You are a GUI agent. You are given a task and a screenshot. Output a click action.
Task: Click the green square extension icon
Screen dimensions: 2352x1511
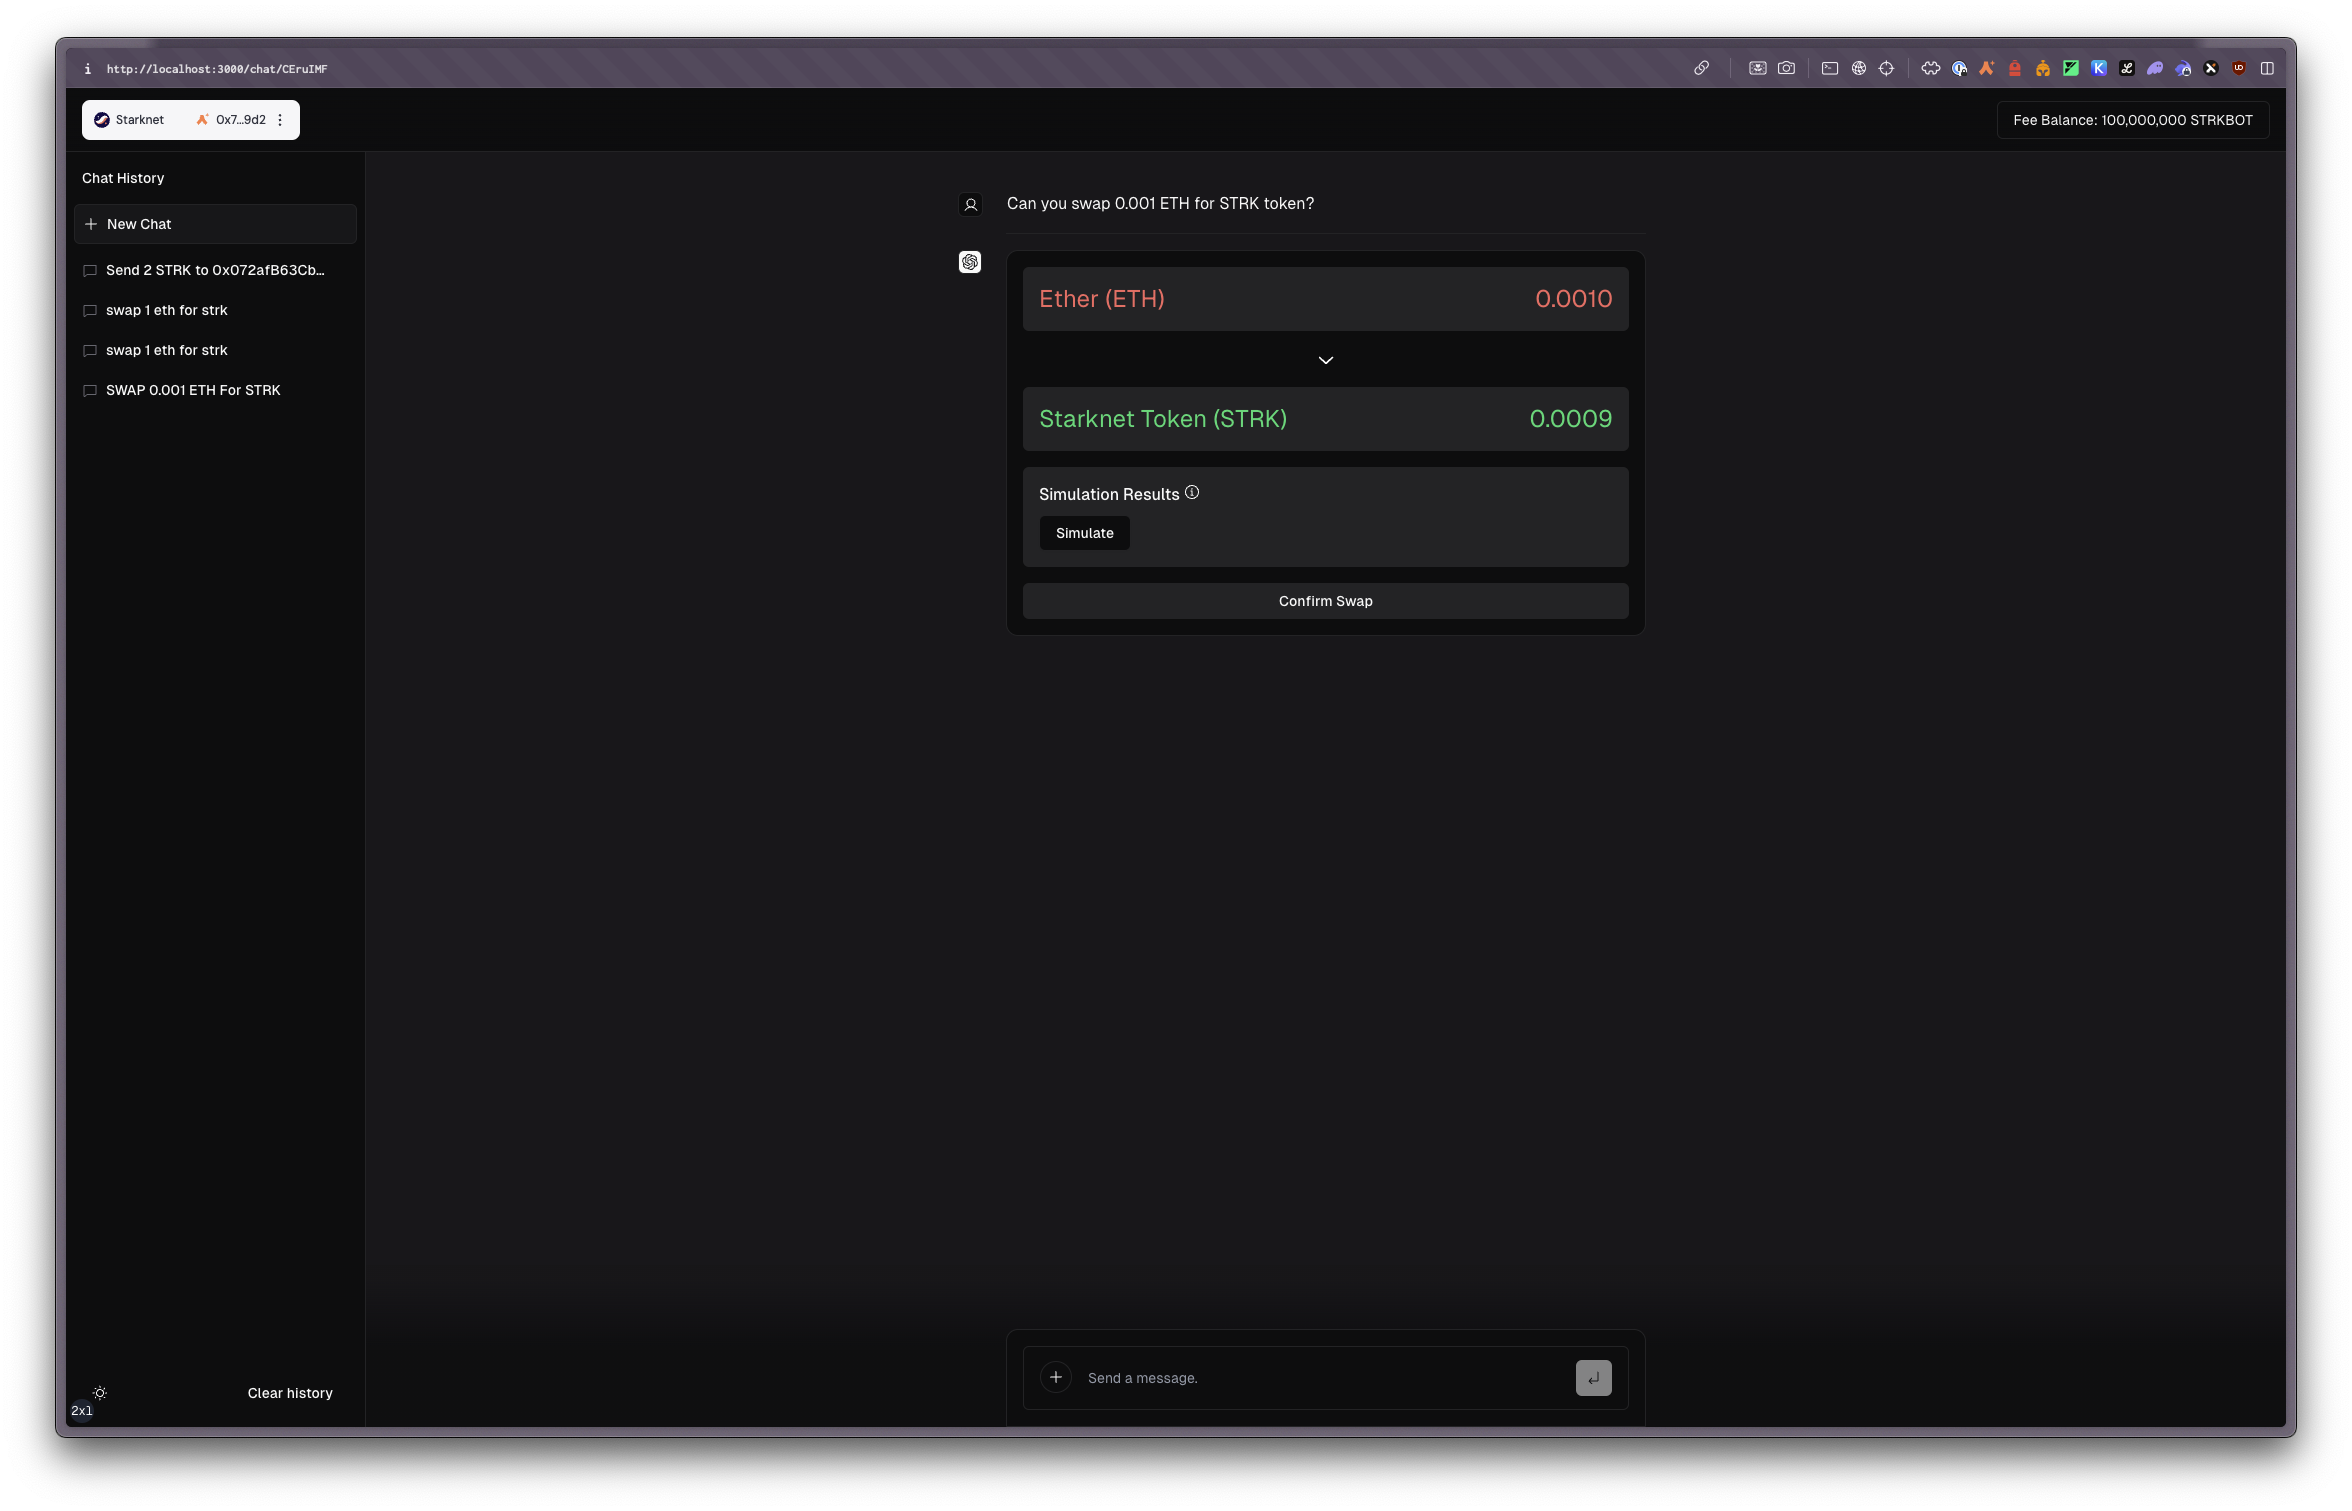point(2071,68)
